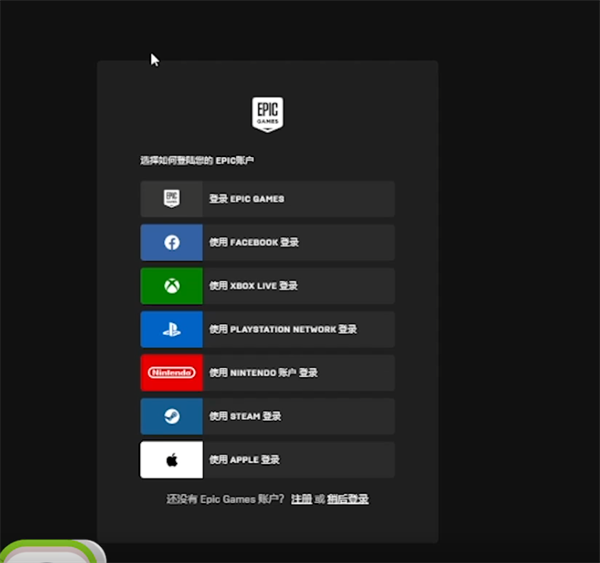
Task: Click the Epic Games shield logo at top
Action: tap(267, 114)
